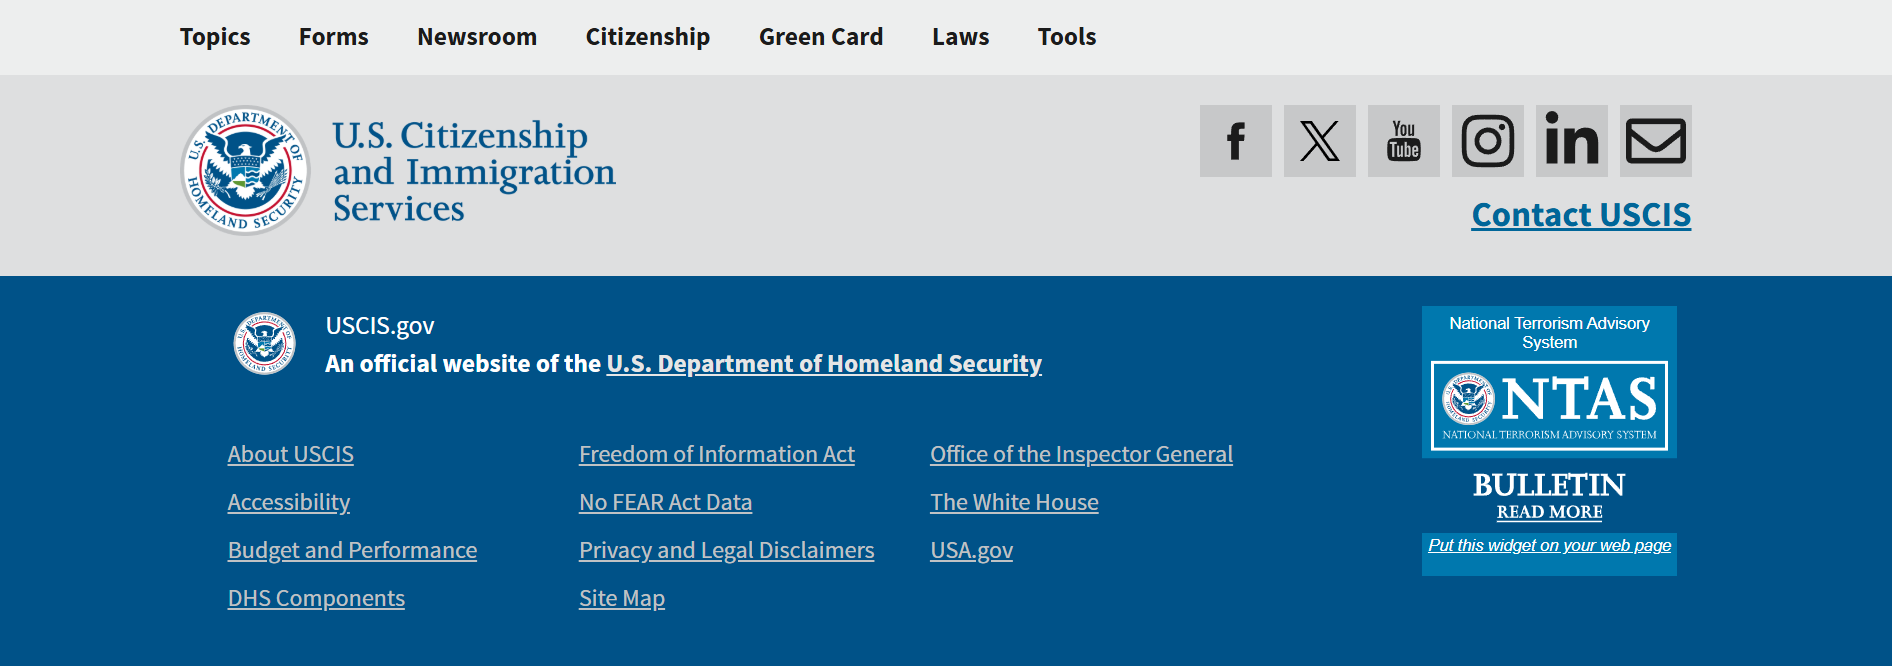Click the NTAS bulletin widget image

(x=1549, y=405)
